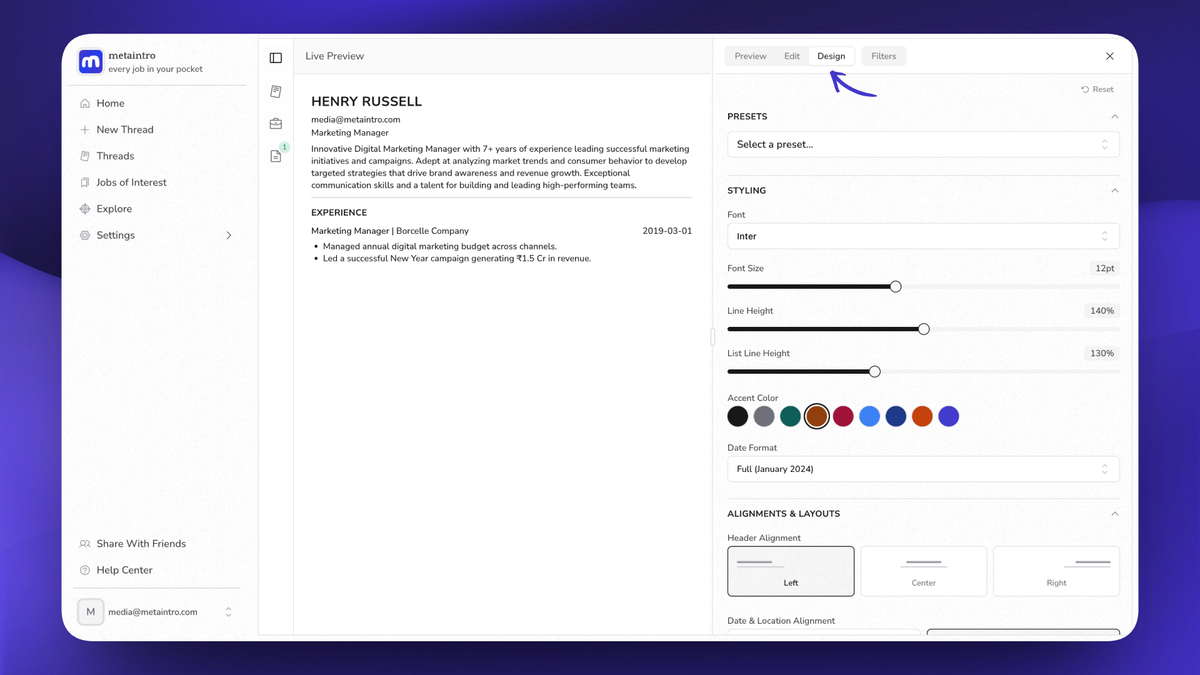1200x675 pixels.
Task: Choose the crimson red accent color
Action: (x=843, y=417)
